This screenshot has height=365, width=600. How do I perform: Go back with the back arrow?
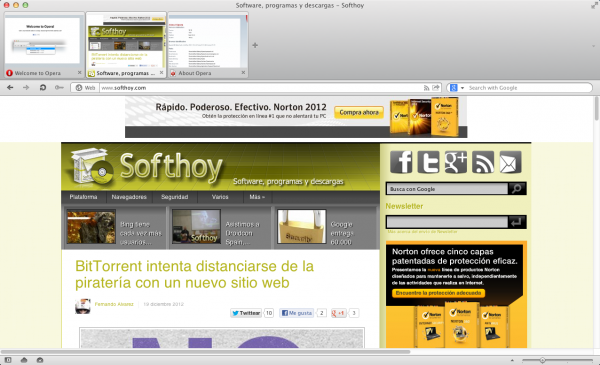10,88
